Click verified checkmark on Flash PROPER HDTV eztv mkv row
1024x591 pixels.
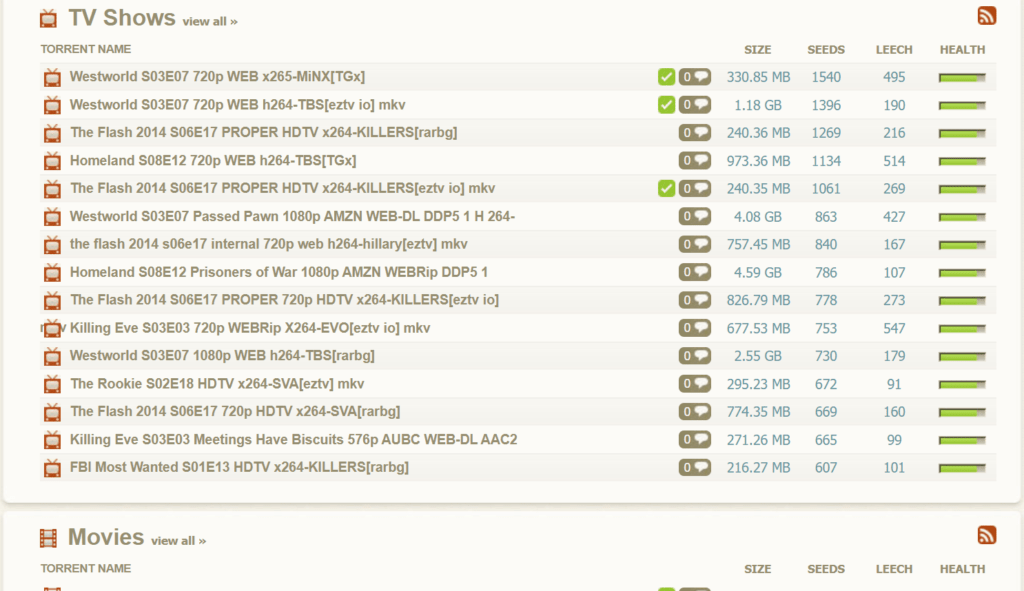666,188
